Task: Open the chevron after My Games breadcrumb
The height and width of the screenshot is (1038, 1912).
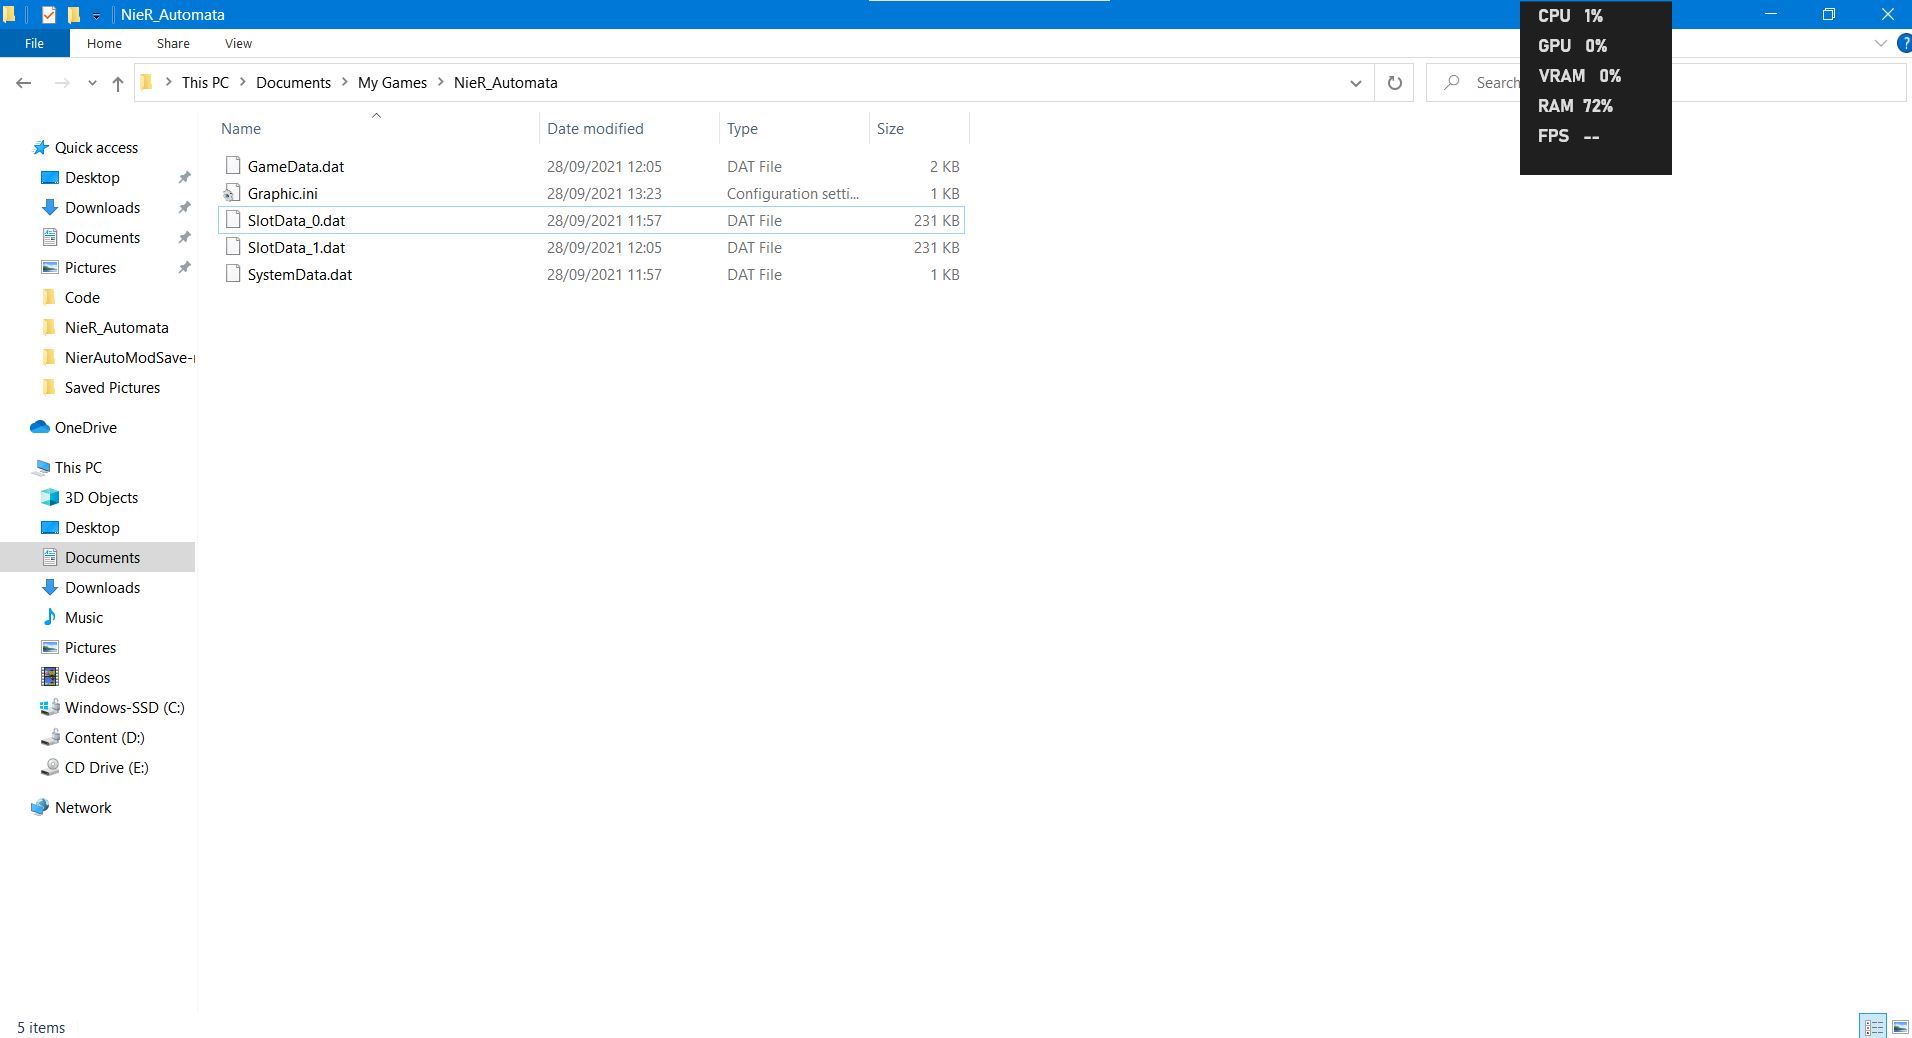Action: 440,83
